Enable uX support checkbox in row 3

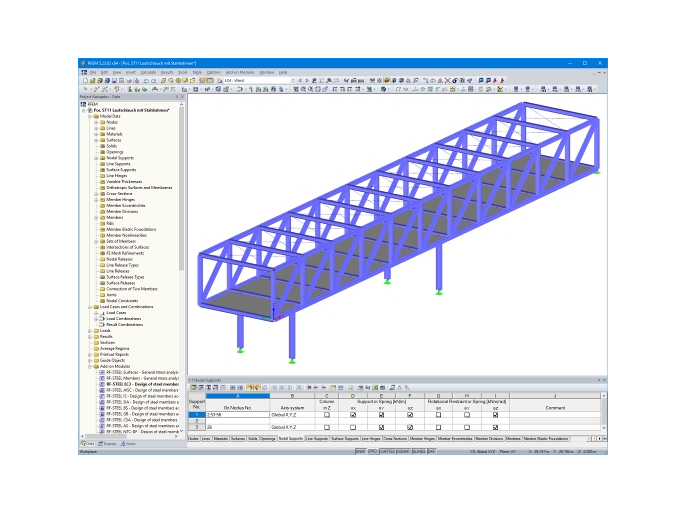tap(353, 427)
